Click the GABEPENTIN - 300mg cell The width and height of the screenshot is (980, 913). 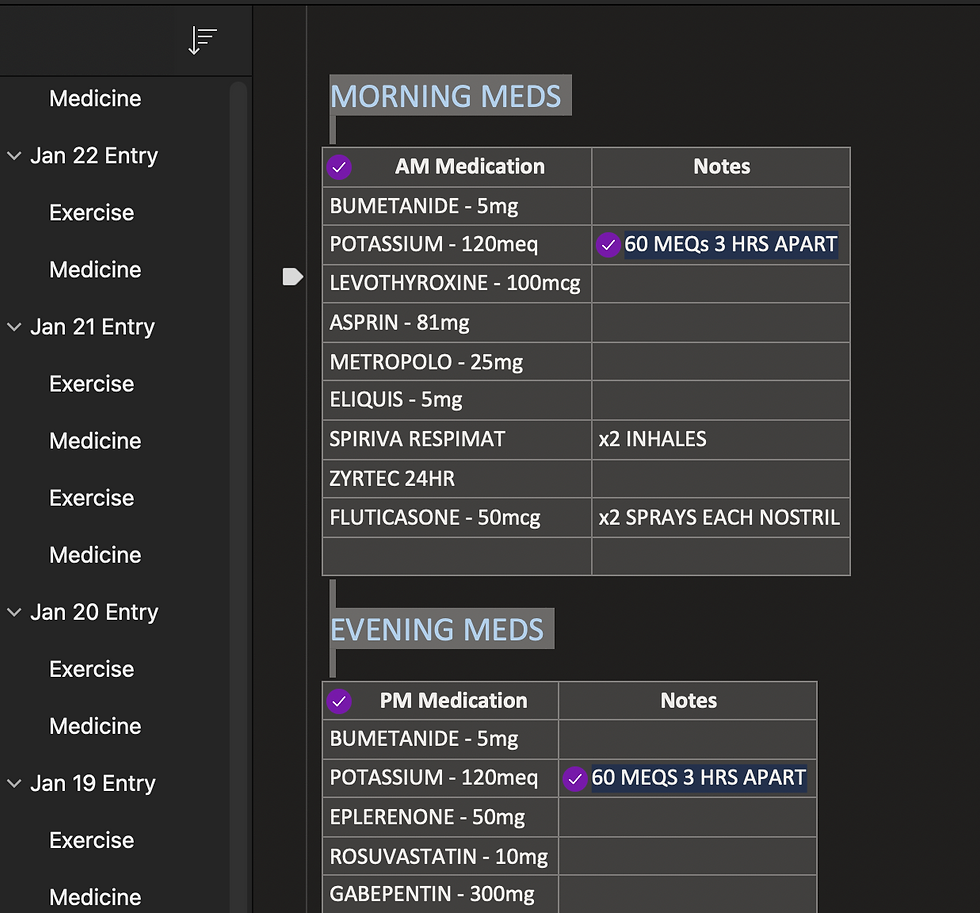(441, 894)
